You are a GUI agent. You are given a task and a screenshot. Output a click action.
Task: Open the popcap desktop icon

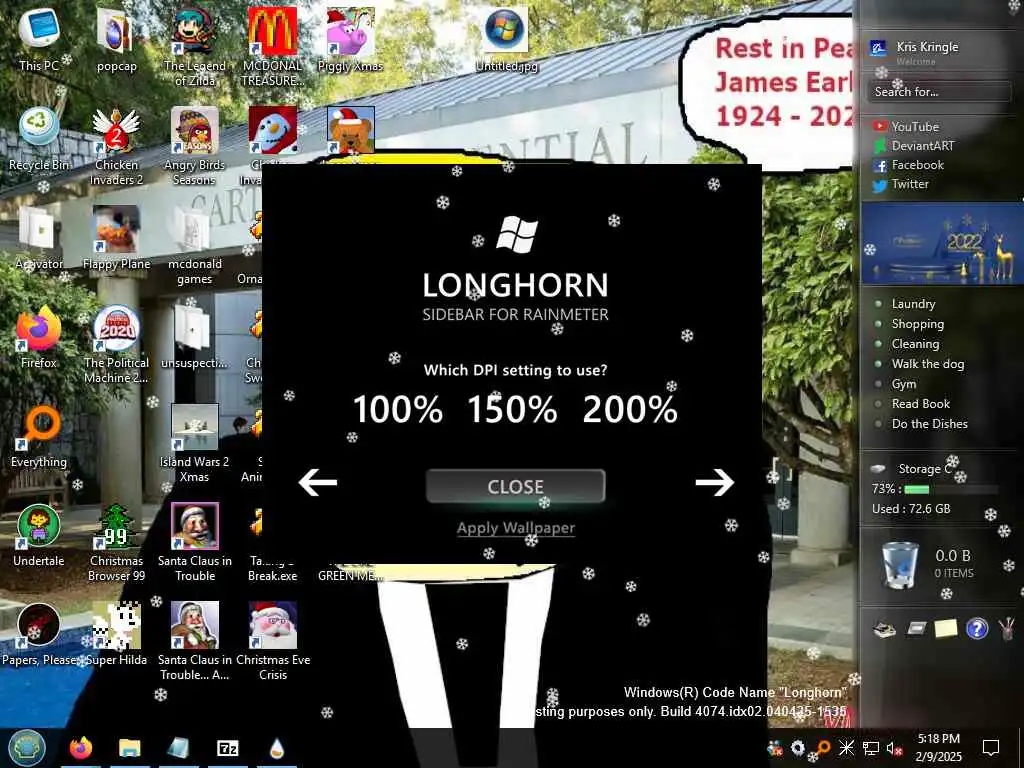click(x=116, y=39)
